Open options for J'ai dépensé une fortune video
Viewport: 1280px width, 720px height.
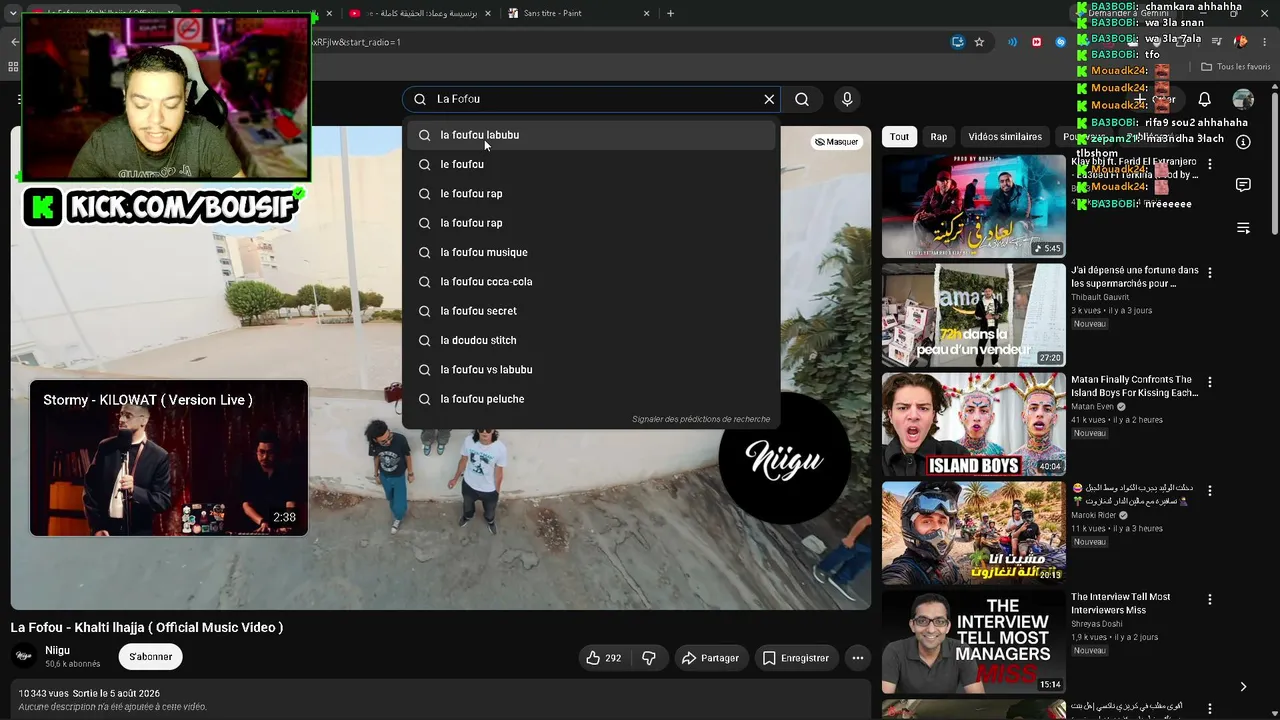pos(1210,272)
